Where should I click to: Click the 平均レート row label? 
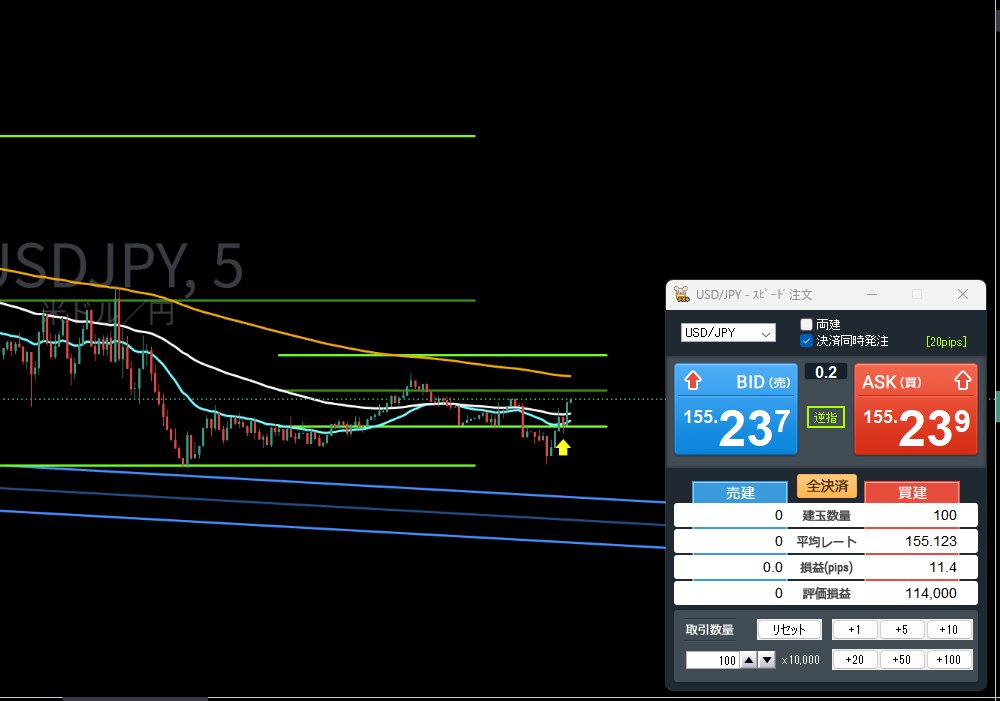pos(826,542)
